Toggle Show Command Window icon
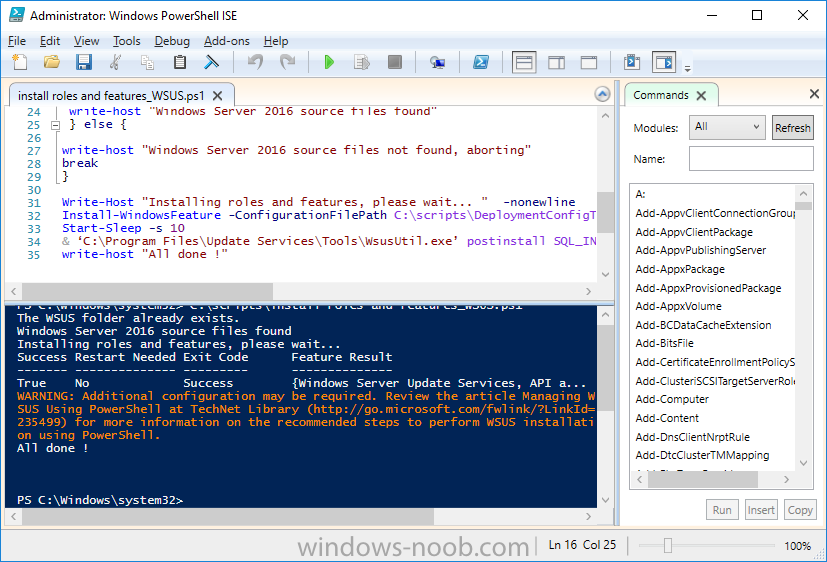The height and width of the screenshot is (562, 827). [632, 62]
